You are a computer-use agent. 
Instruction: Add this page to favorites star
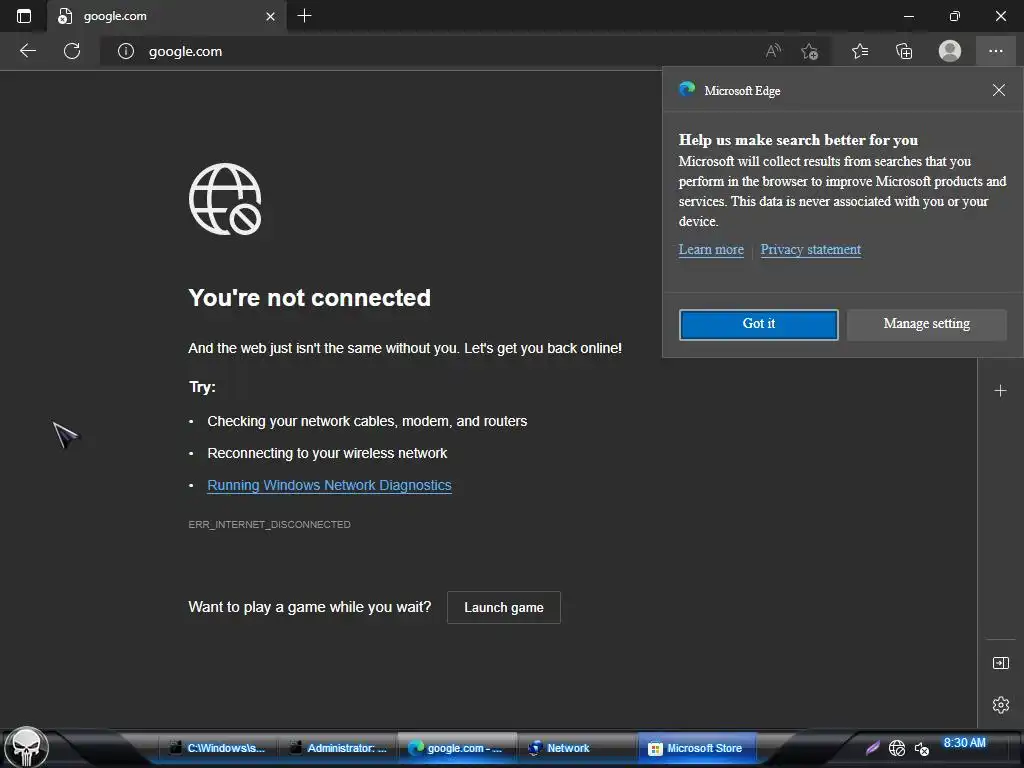(x=810, y=51)
